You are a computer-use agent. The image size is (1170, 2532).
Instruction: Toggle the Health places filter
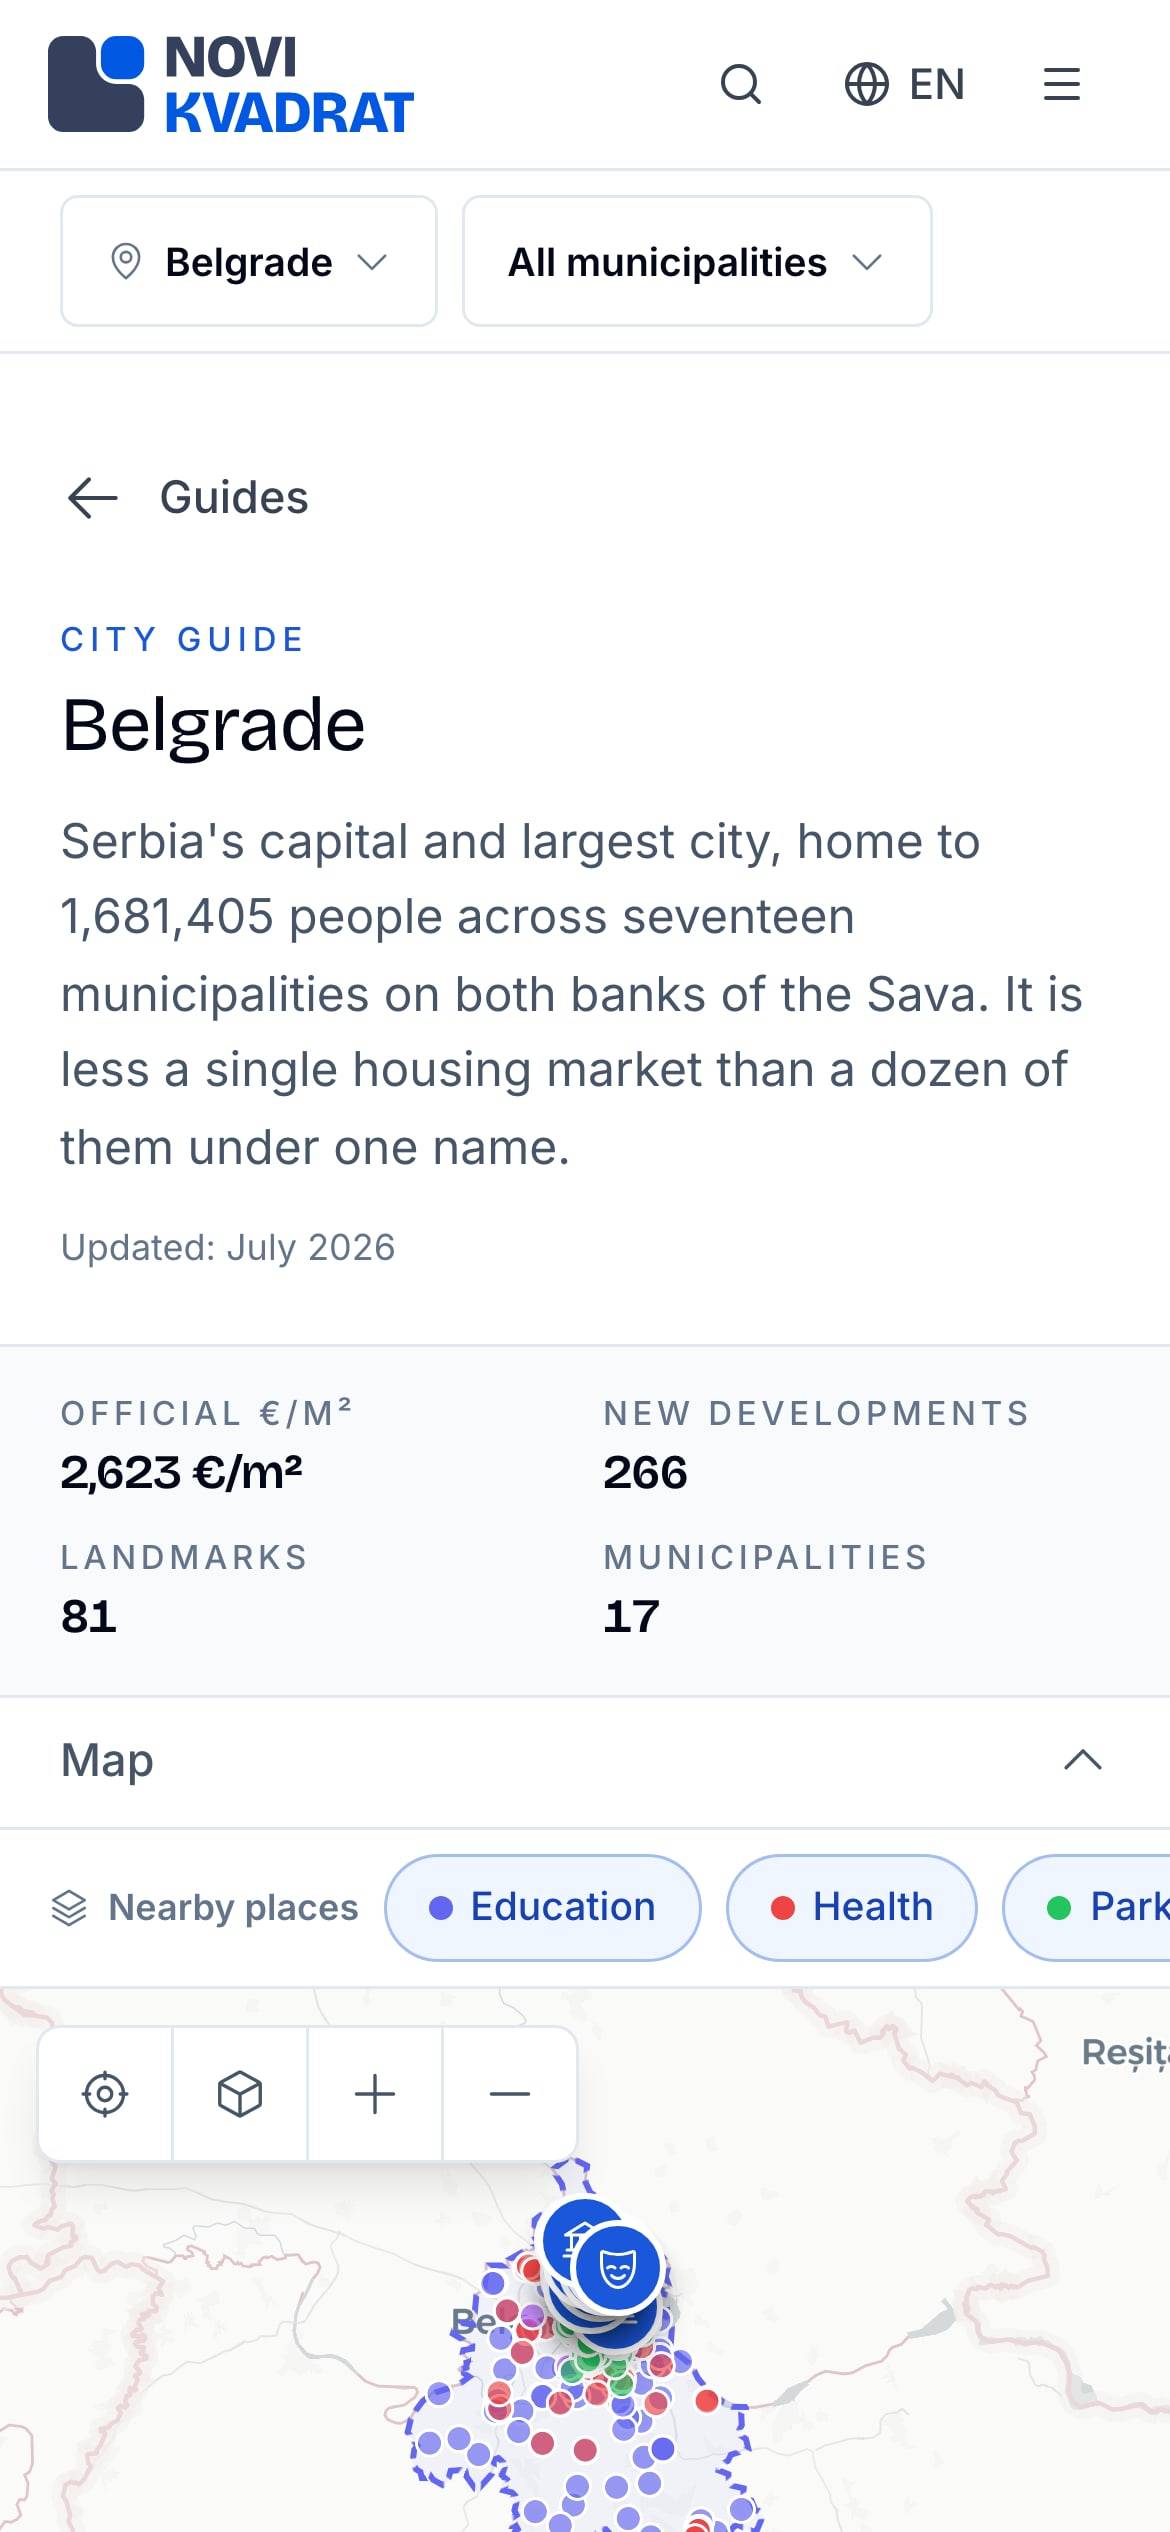pyautogui.click(x=852, y=1907)
